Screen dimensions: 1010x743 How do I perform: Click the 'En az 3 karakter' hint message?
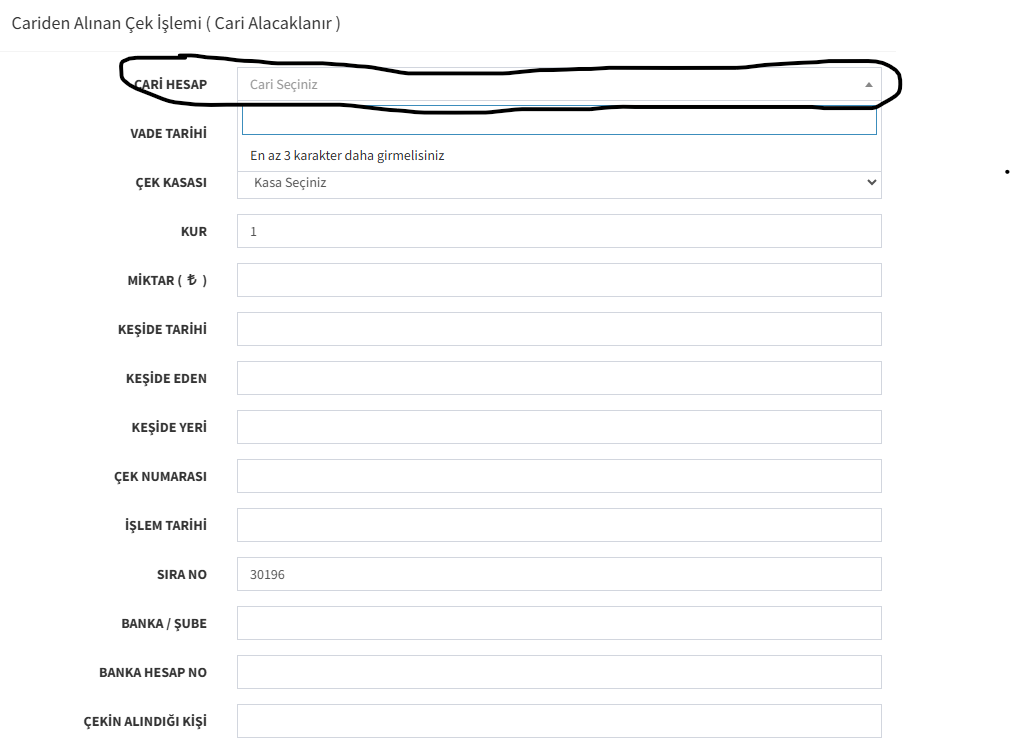pos(347,156)
